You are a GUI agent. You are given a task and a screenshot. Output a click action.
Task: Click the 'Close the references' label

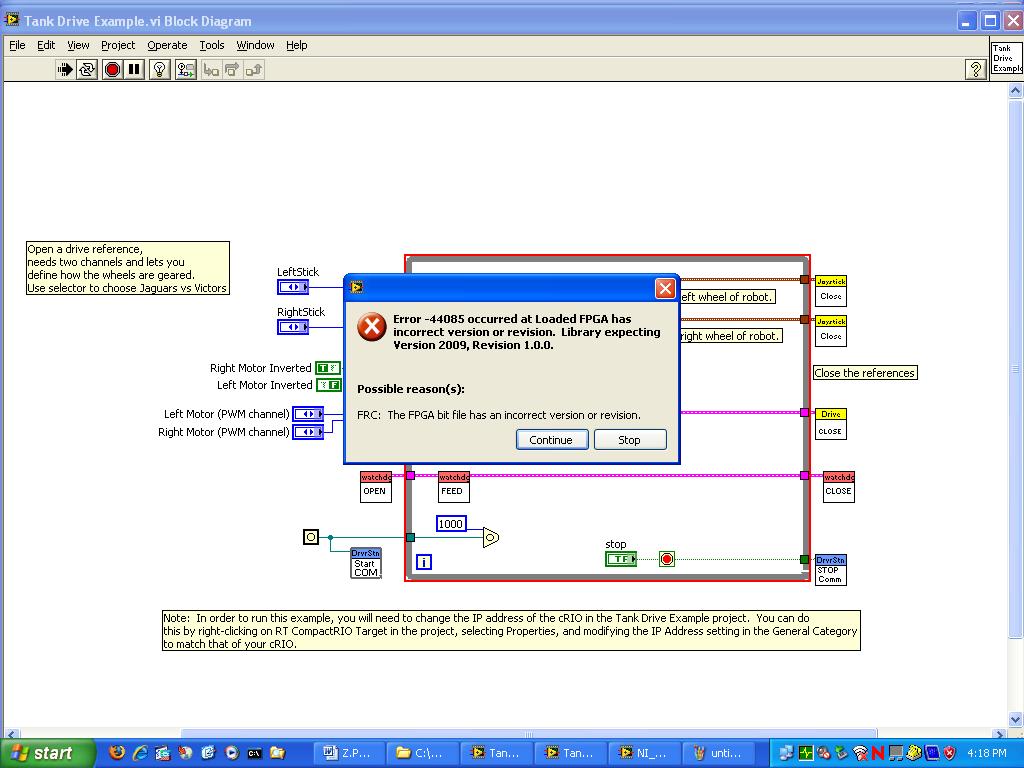point(865,373)
